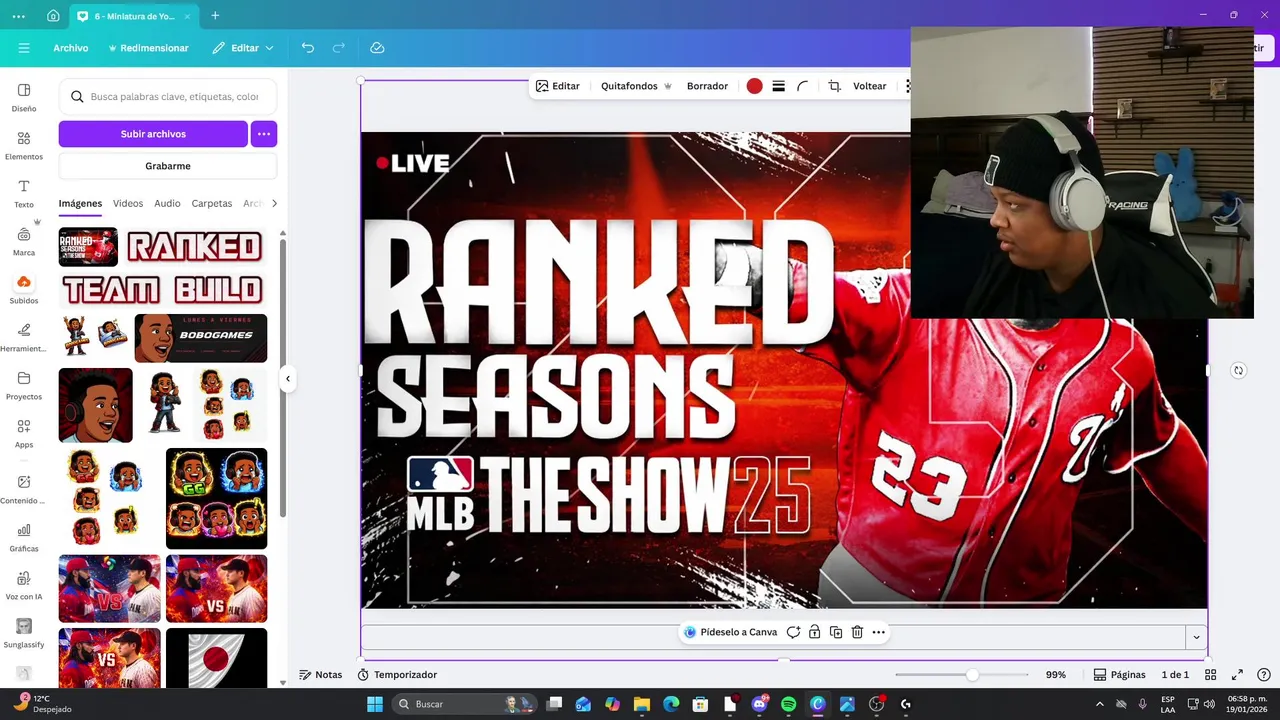Screen dimensions: 1280x720
Task: Open the Sunglassify app
Action: (x=24, y=633)
